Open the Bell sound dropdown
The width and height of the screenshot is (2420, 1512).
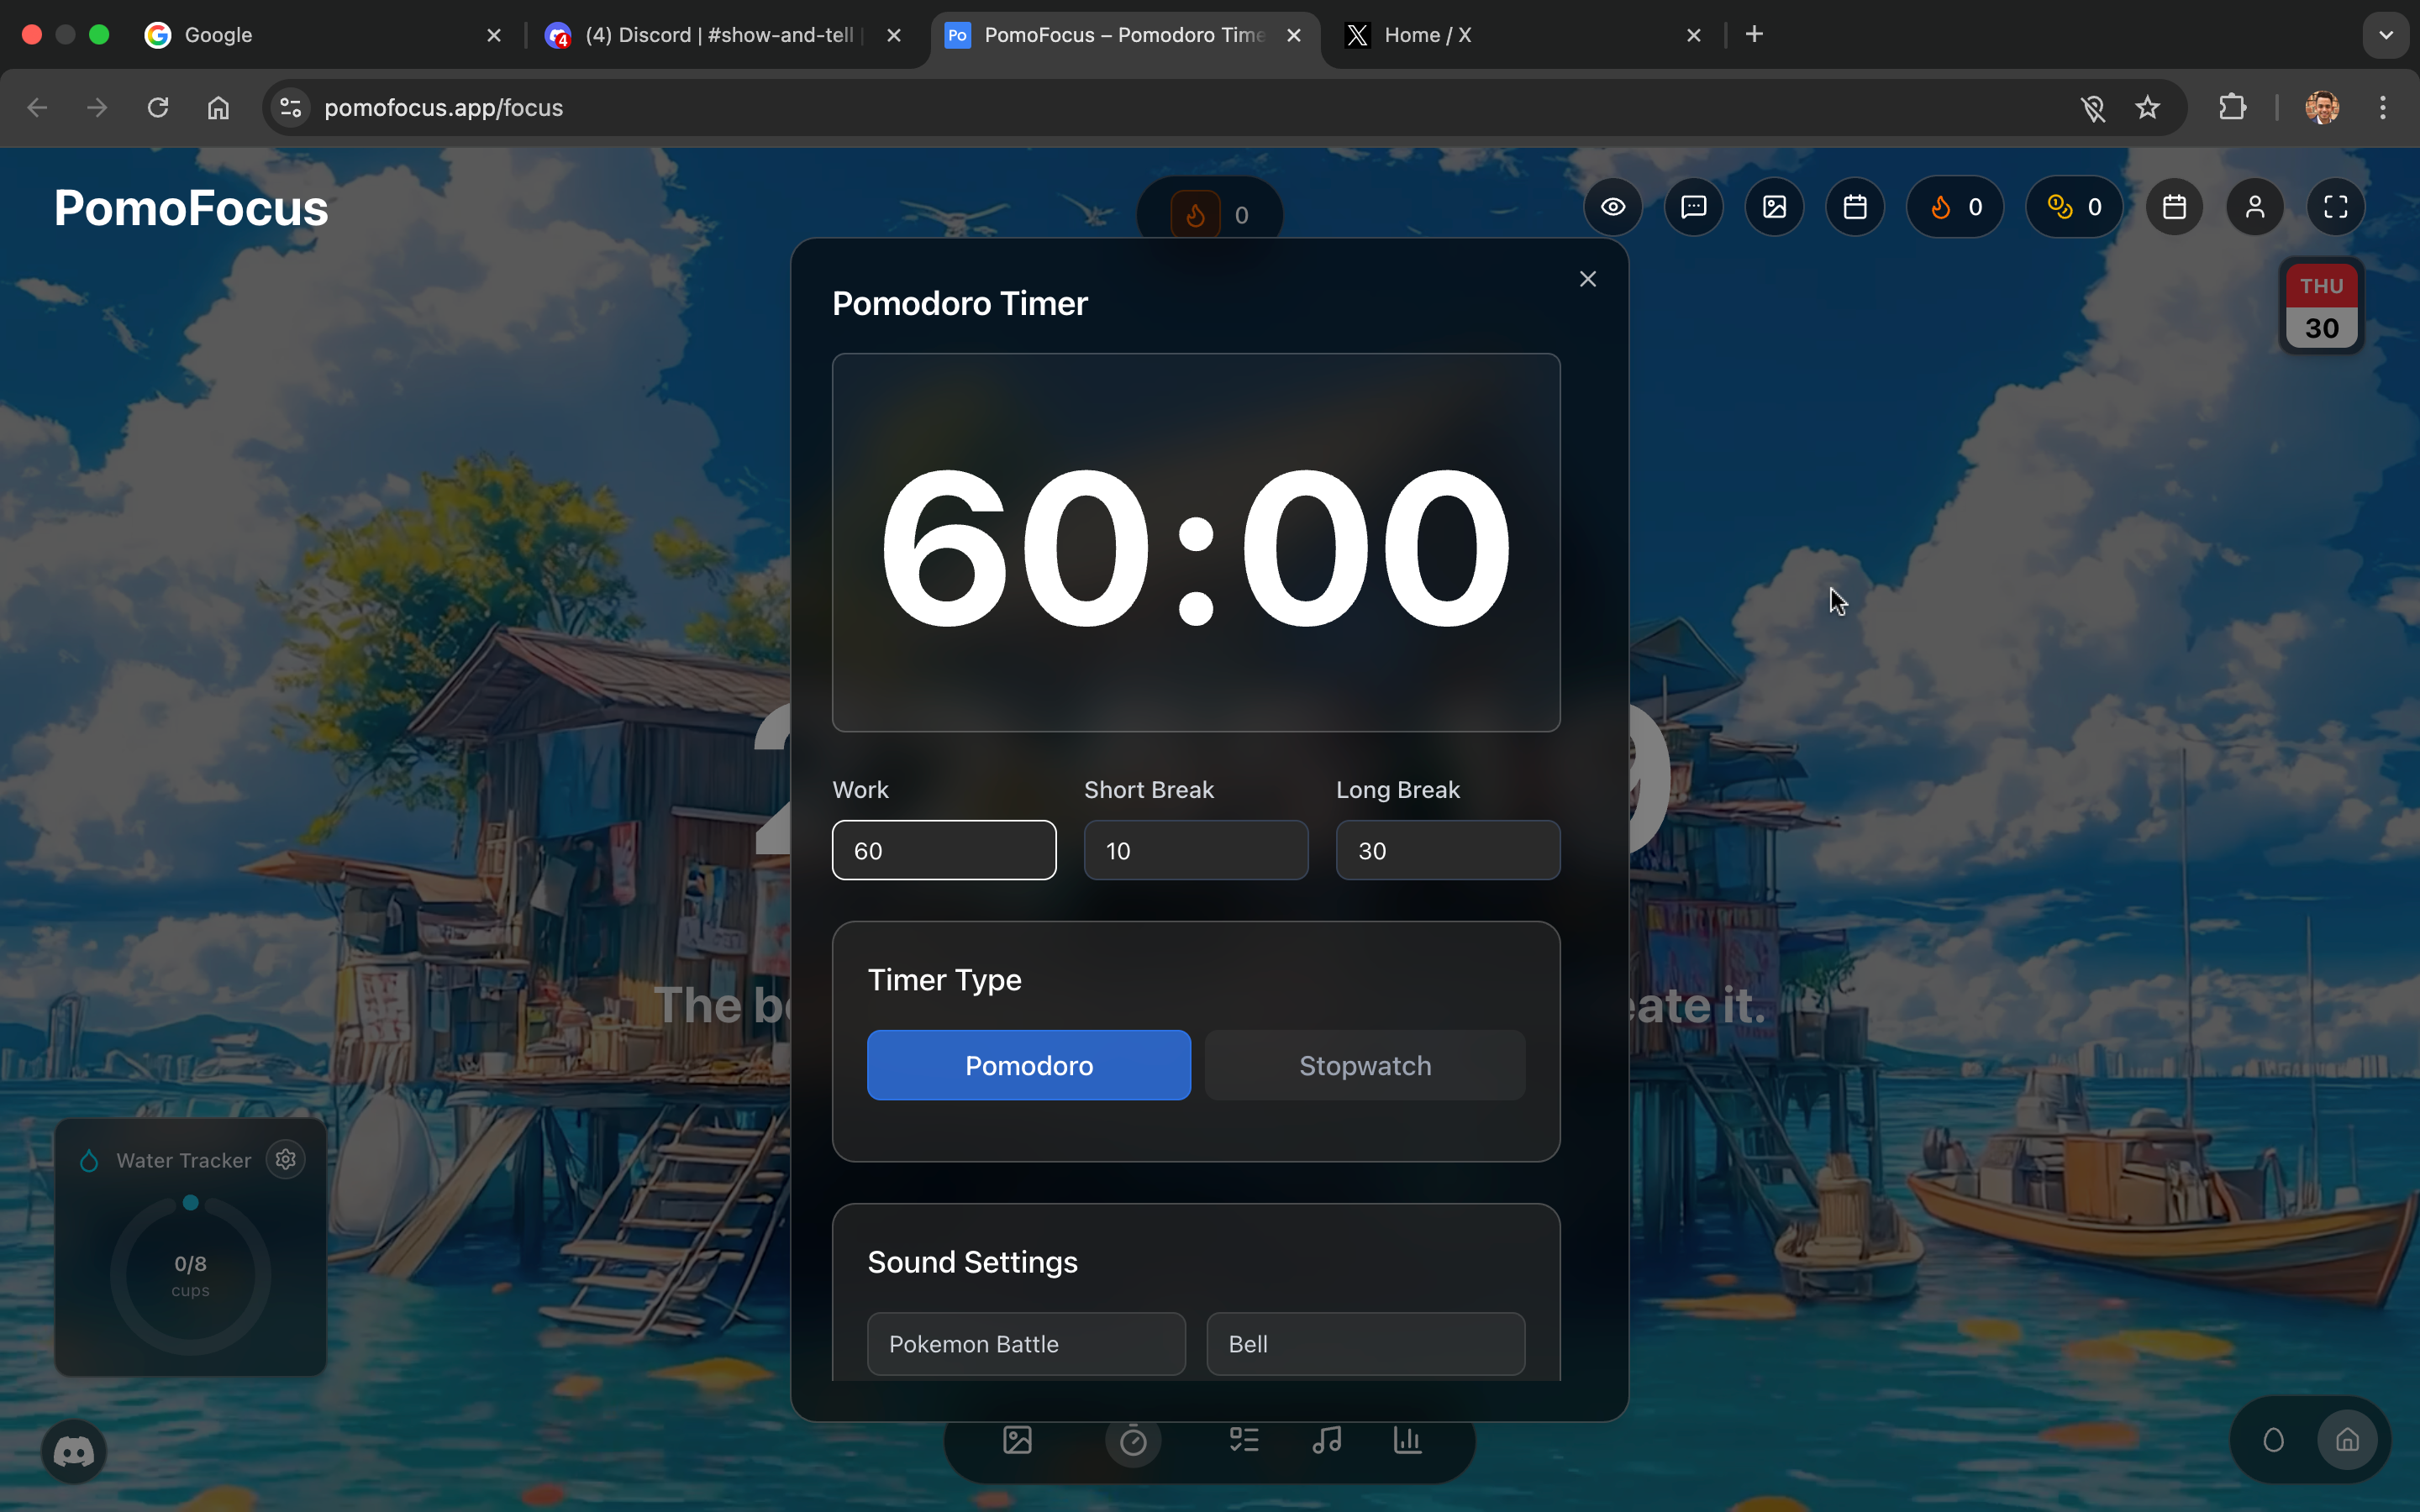point(1365,1343)
